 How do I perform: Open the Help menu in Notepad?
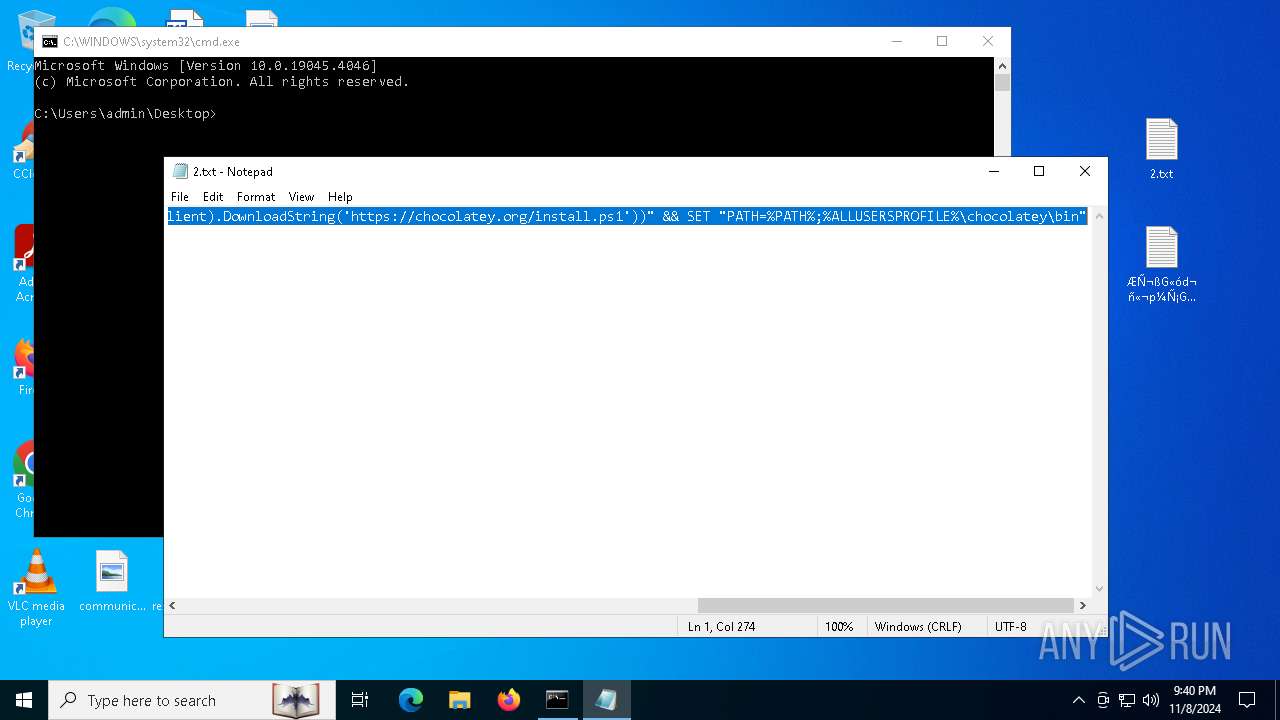(340, 197)
